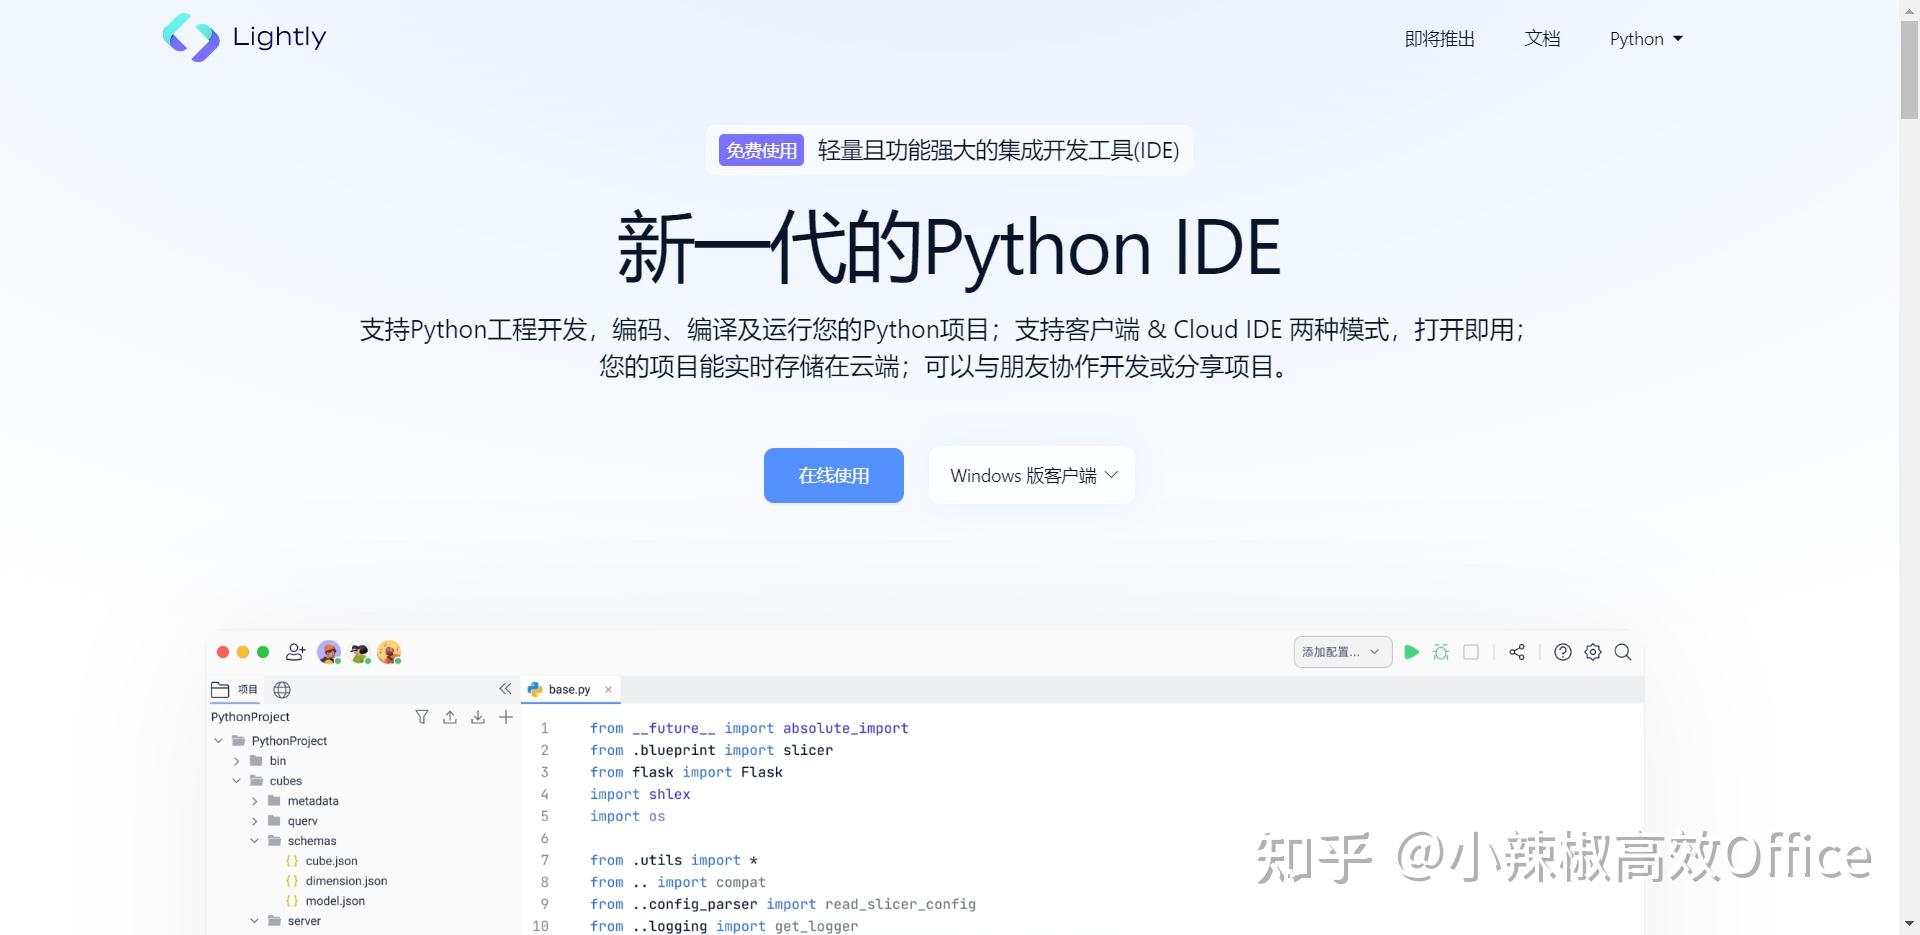Image resolution: width=1920 pixels, height=935 pixels.
Task: Start debugging with the bug icon
Action: (1441, 652)
